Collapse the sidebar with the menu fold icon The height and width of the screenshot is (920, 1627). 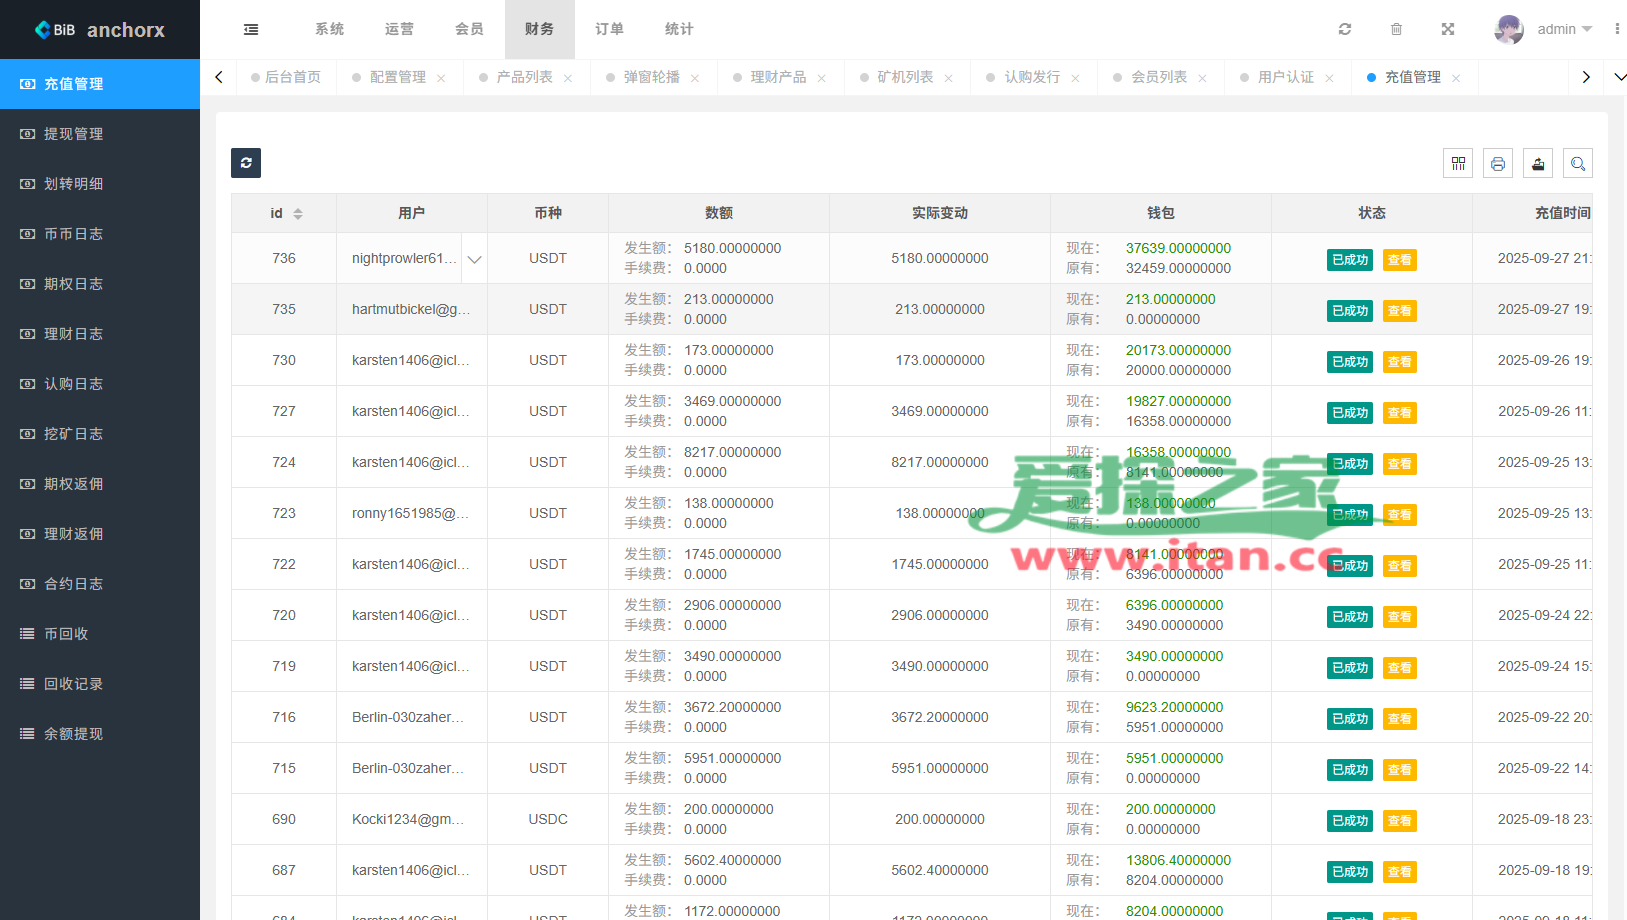pyautogui.click(x=251, y=30)
